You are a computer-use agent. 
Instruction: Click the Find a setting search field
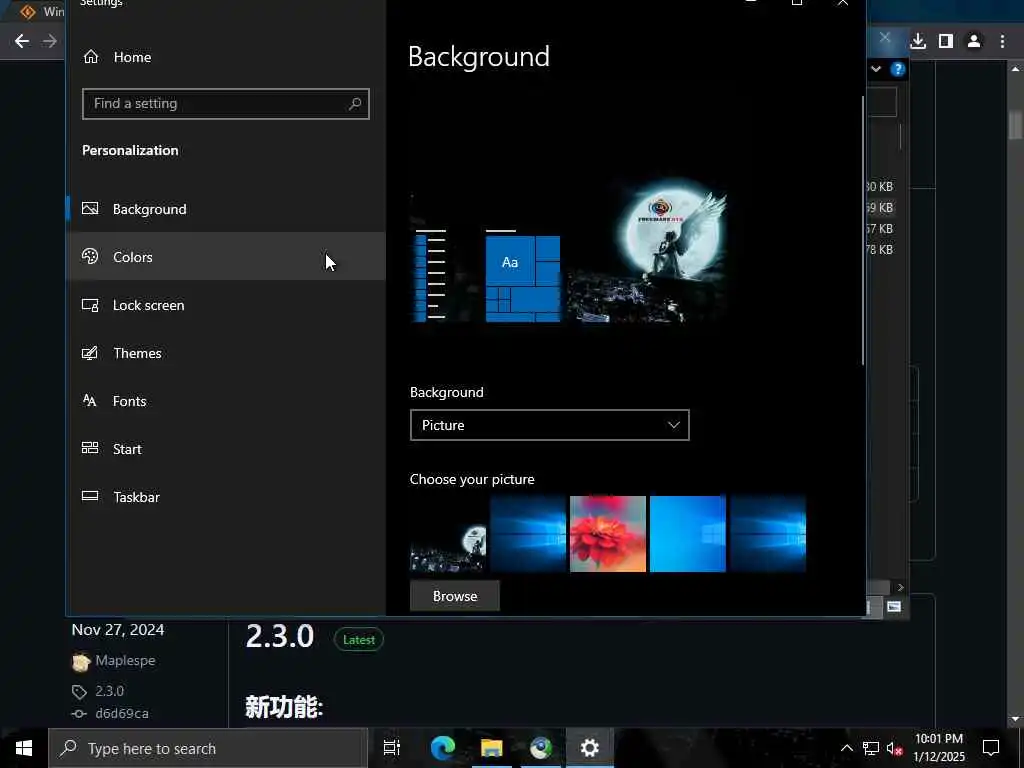point(225,104)
